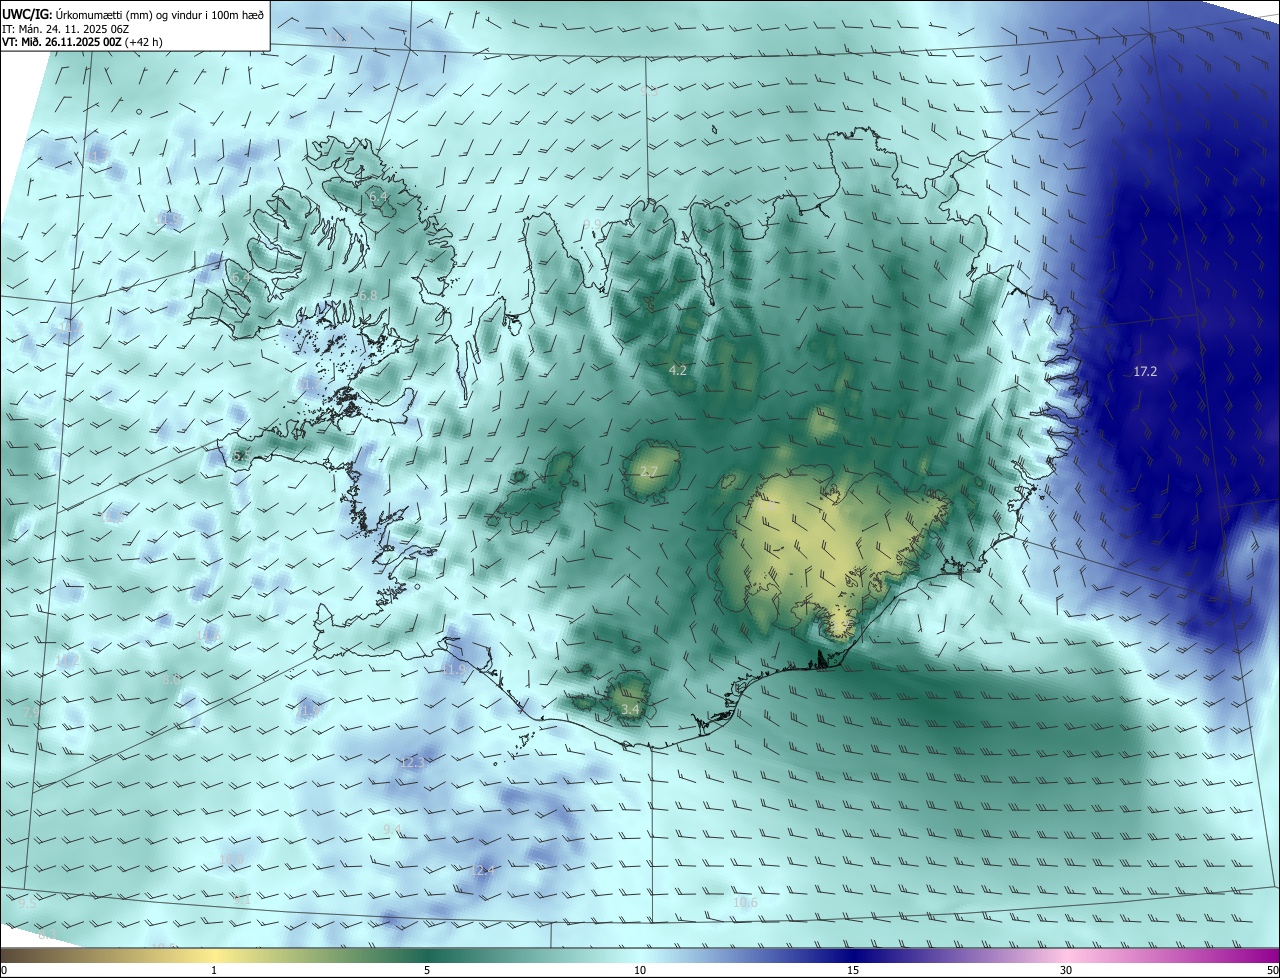
Task: Click the 4.2 value on the map
Action: click(678, 371)
